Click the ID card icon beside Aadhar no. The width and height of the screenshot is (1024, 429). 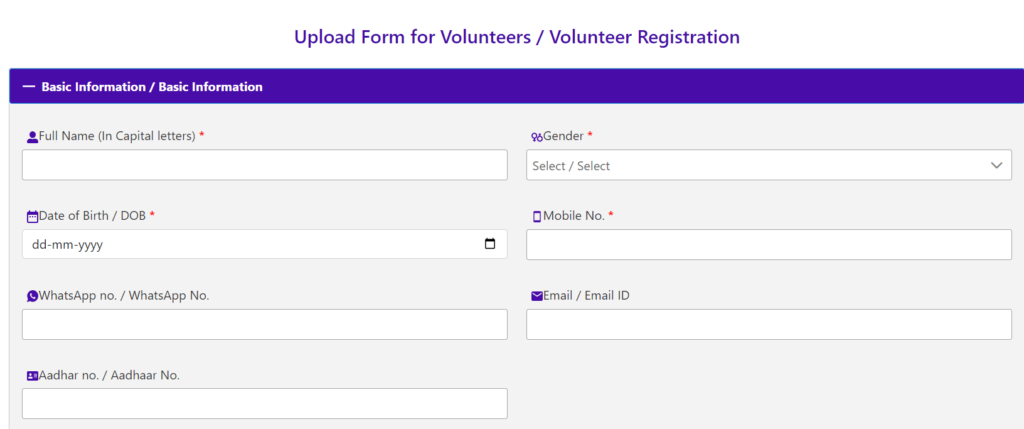pos(32,376)
